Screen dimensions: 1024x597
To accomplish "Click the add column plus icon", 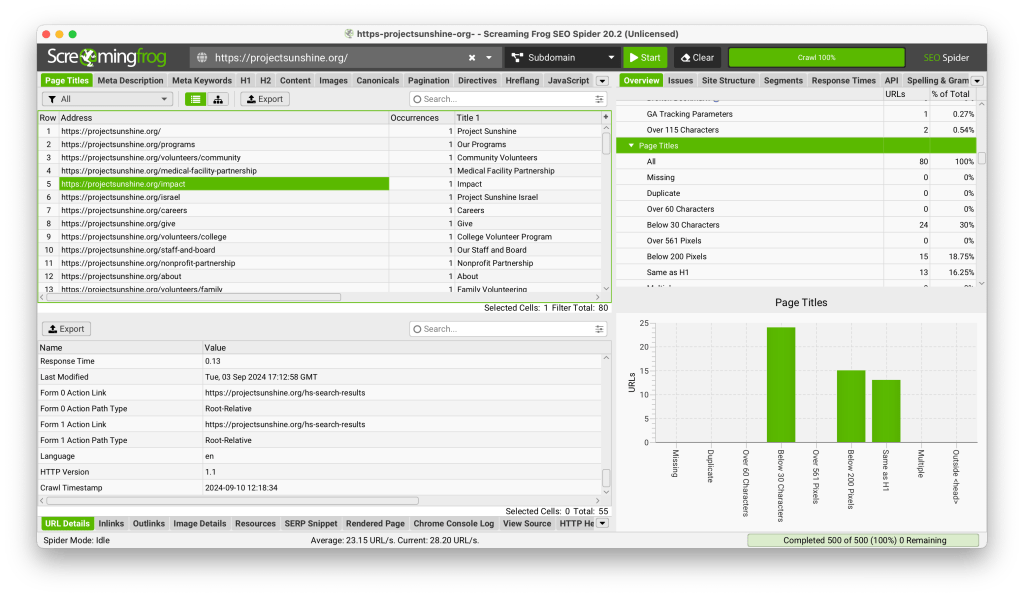I will pos(605,118).
